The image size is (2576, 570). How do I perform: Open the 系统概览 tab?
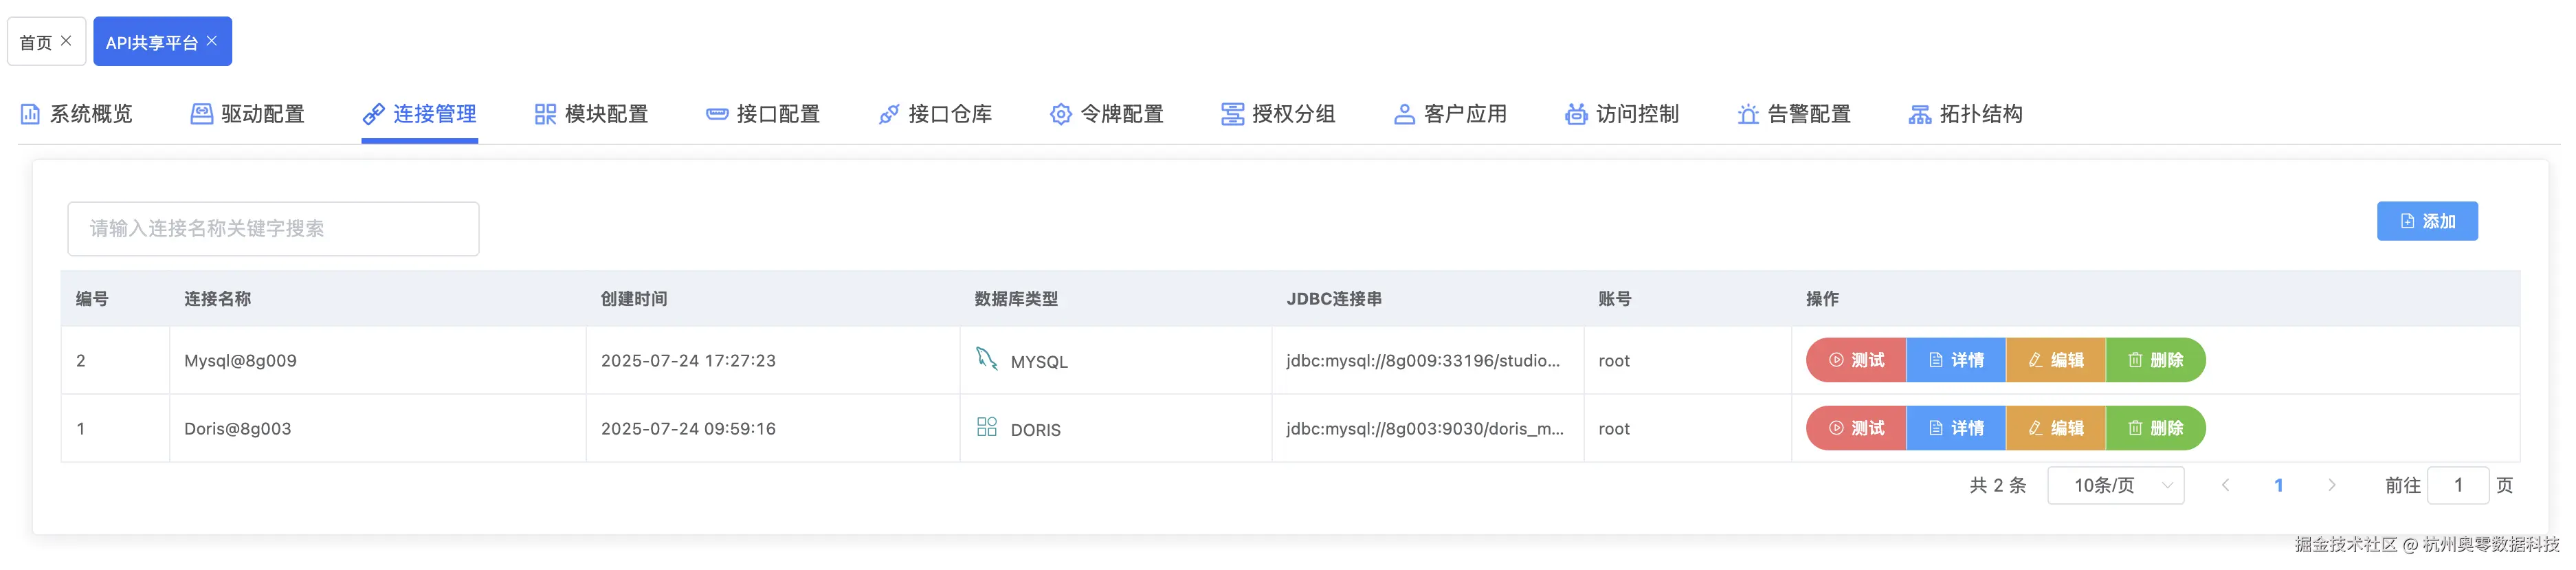76,114
